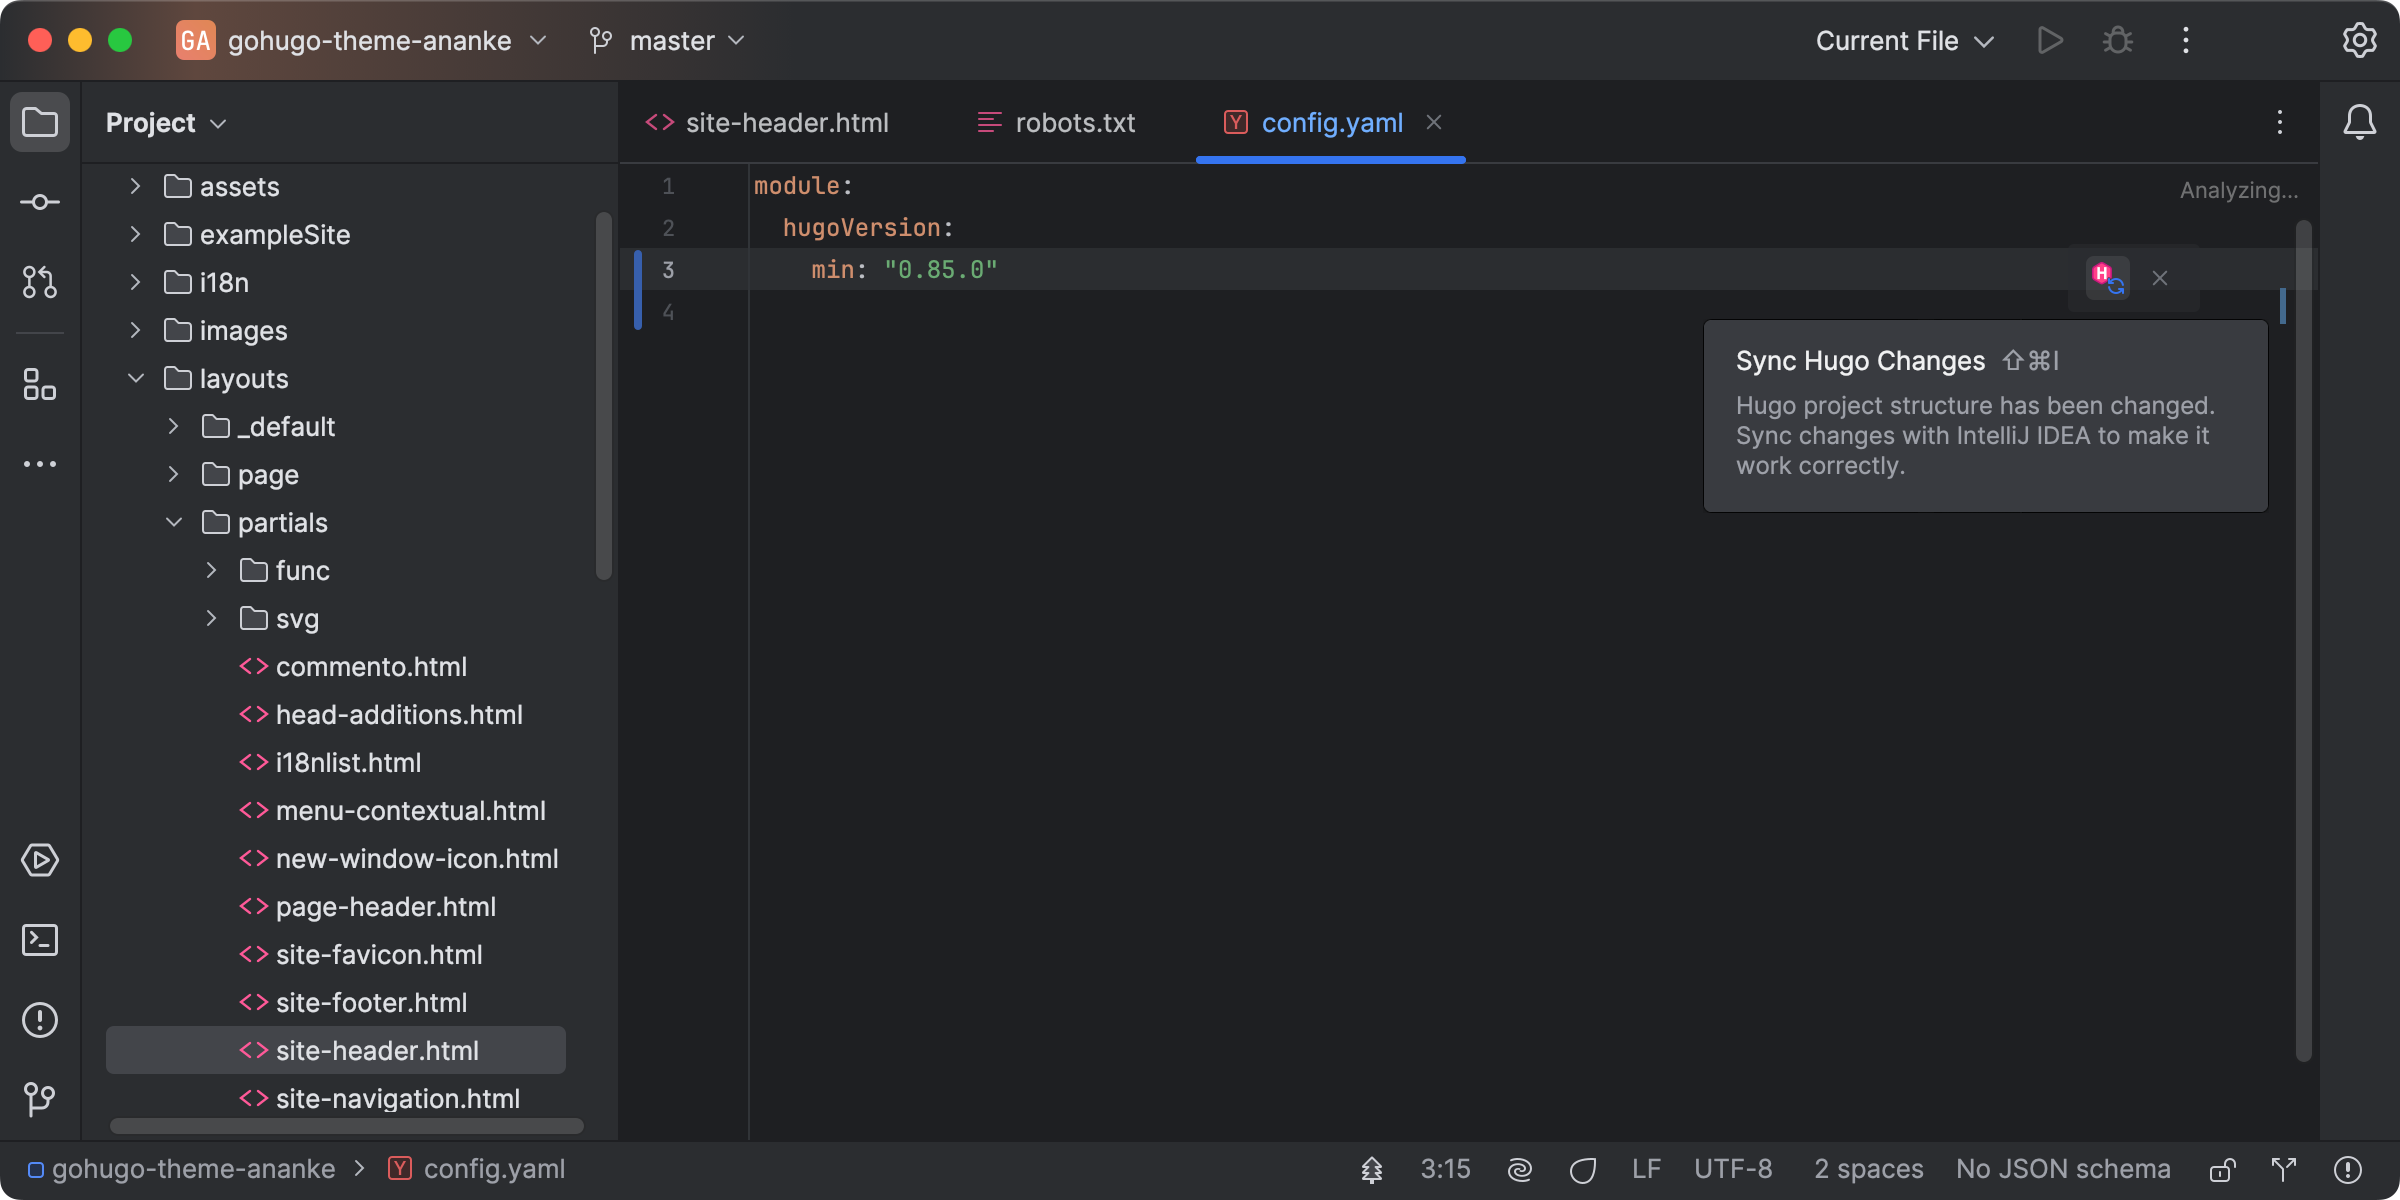Expand the _default folder
2400x1200 pixels.
pos(174,426)
